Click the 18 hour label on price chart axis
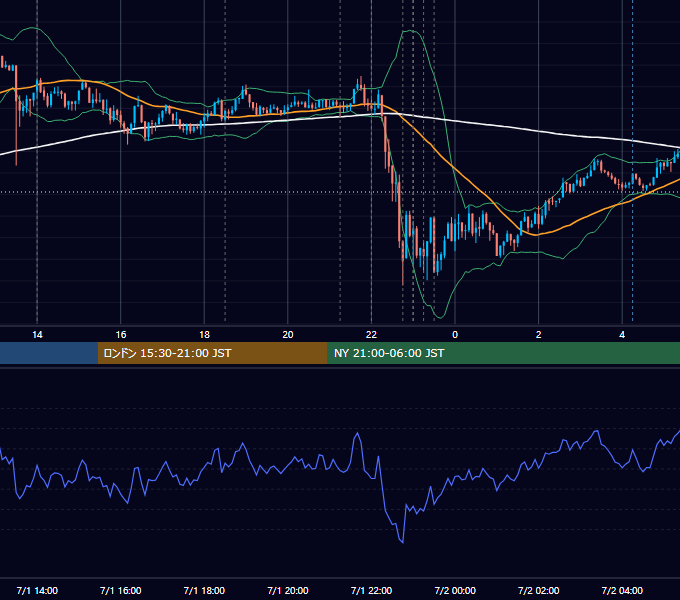680x600 pixels. coord(204,335)
